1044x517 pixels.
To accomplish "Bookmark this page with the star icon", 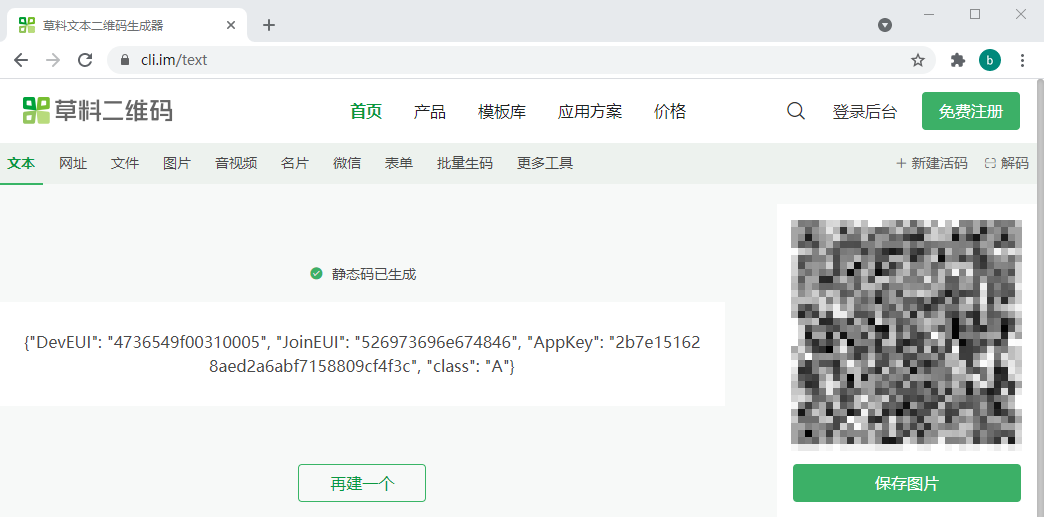I will point(918,60).
